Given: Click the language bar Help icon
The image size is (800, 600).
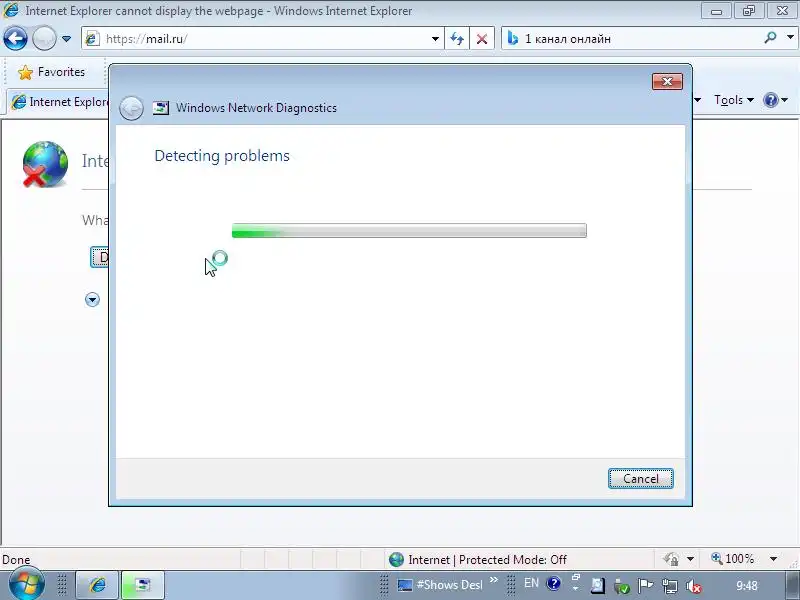Looking at the screenshot, I should (x=554, y=583).
